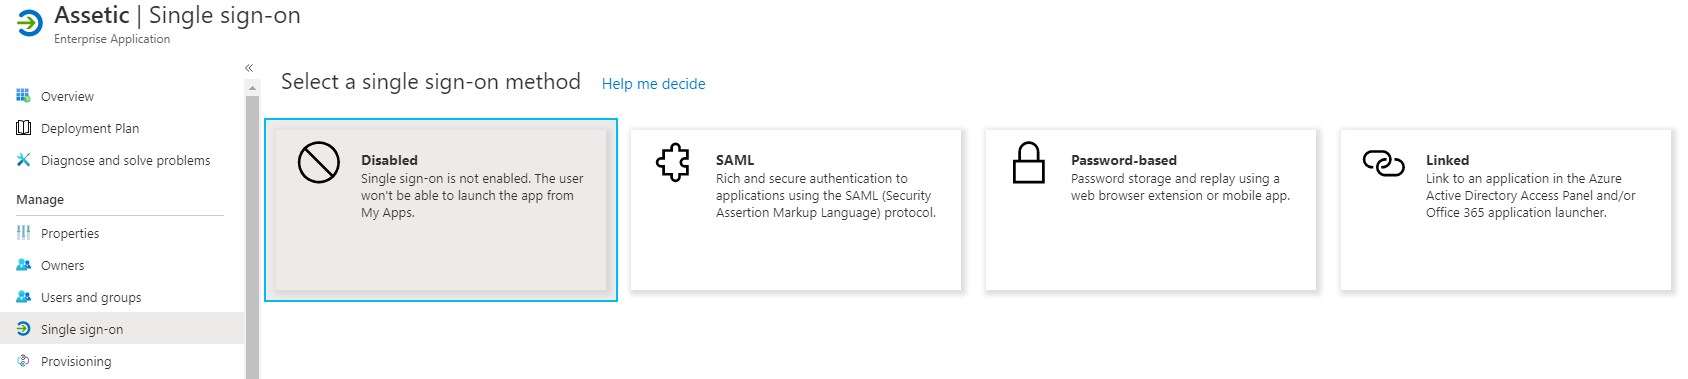Click the SAML puzzle piece icon

click(674, 162)
